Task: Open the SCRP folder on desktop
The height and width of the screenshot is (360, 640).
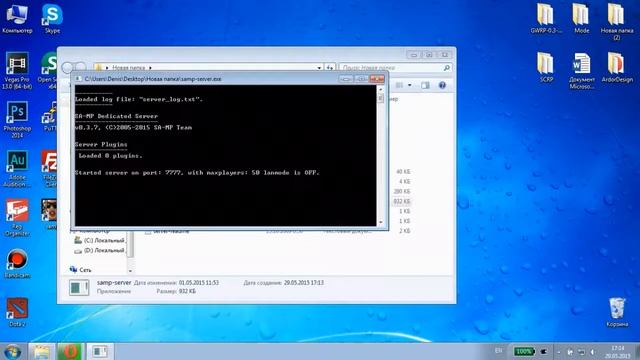Action: [546, 68]
